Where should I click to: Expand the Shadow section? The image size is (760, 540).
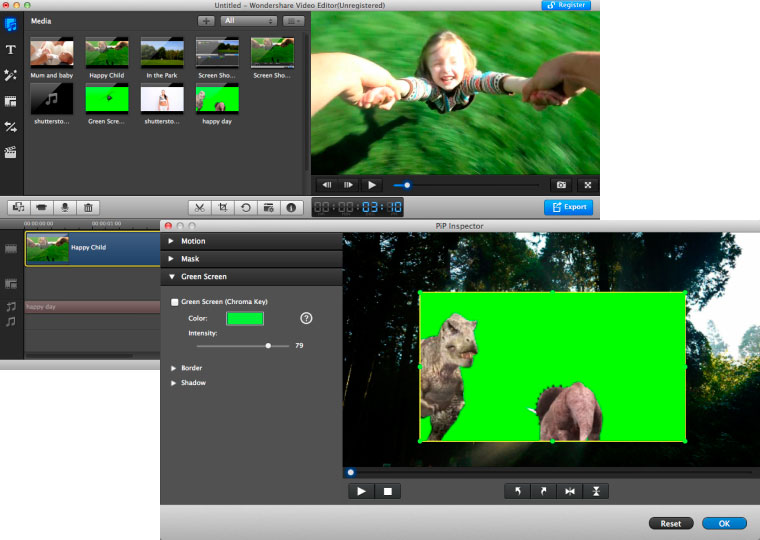[x=193, y=383]
